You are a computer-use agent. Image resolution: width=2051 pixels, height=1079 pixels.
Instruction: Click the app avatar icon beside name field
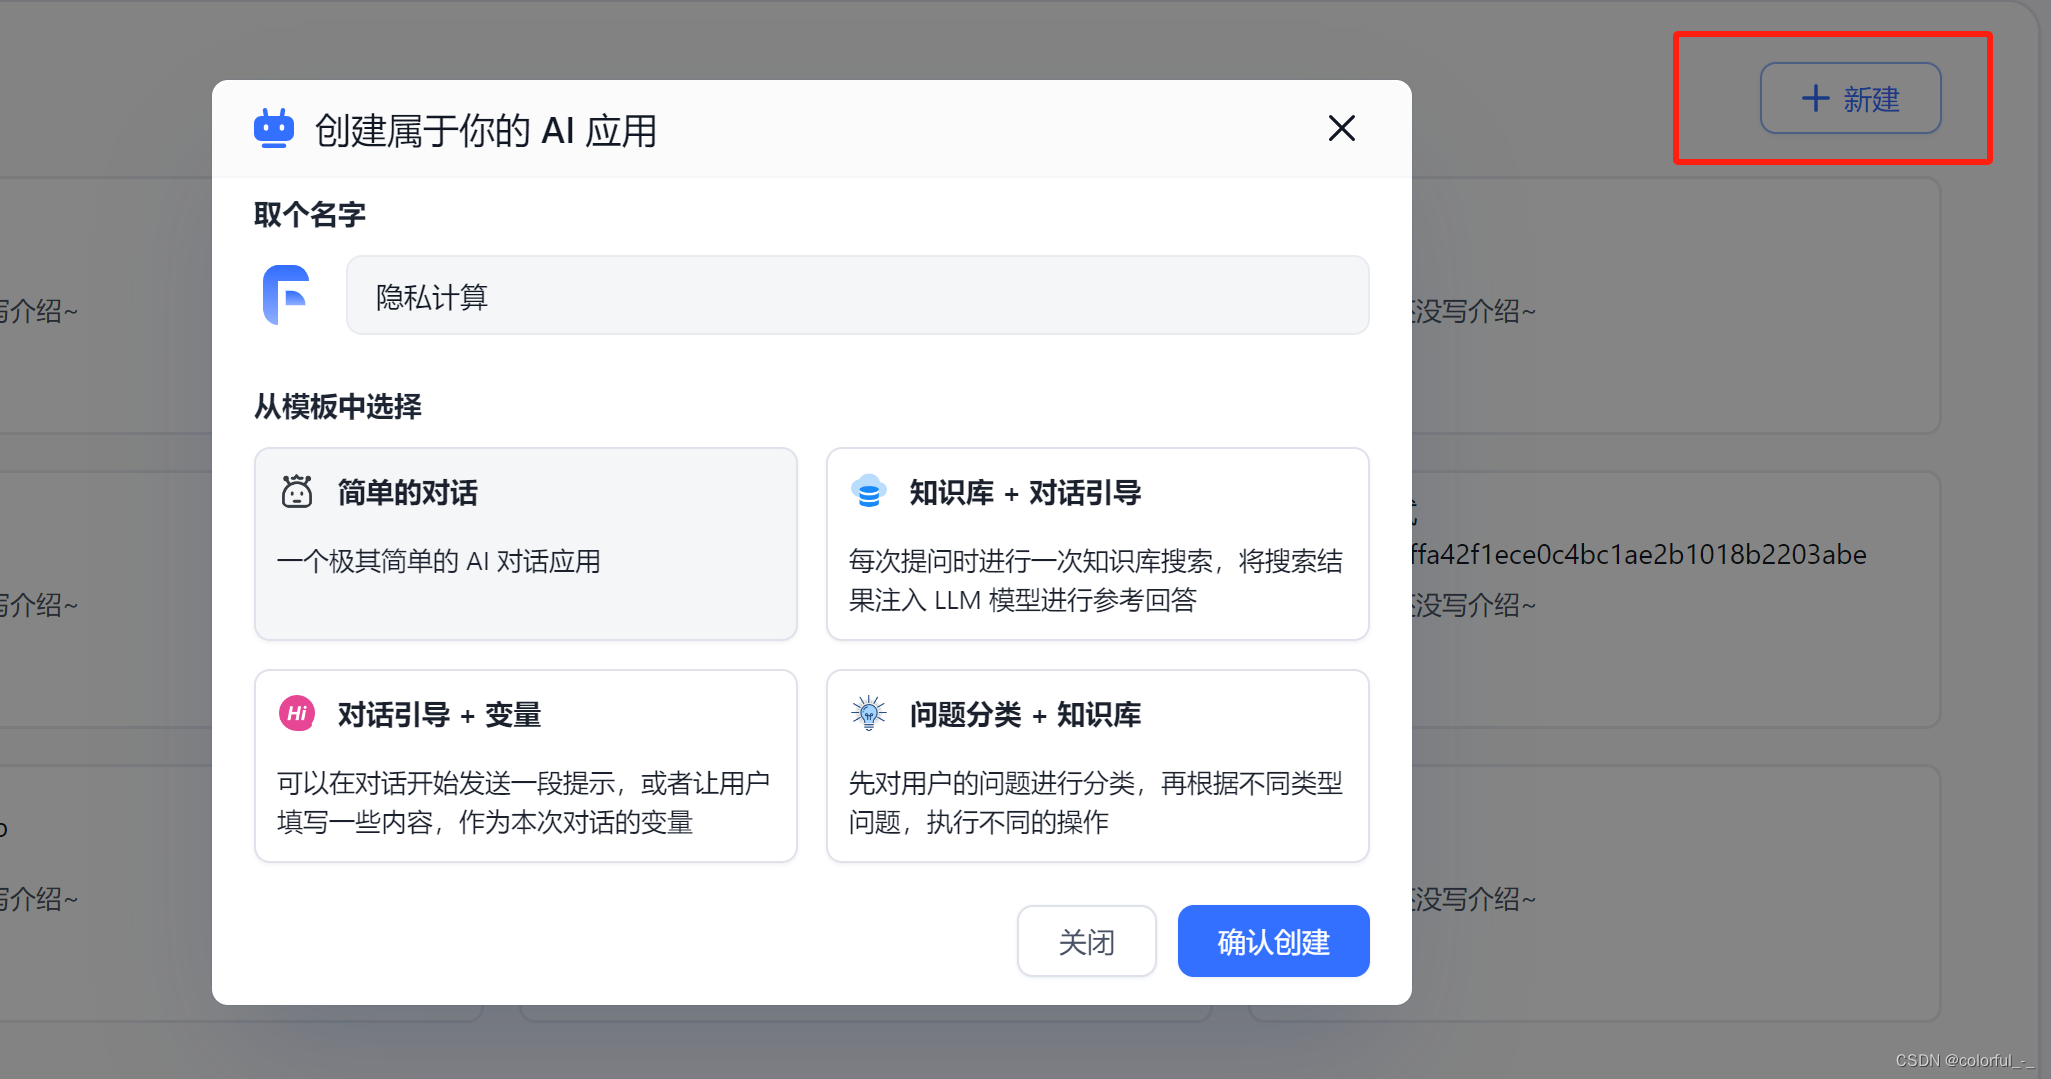click(287, 295)
